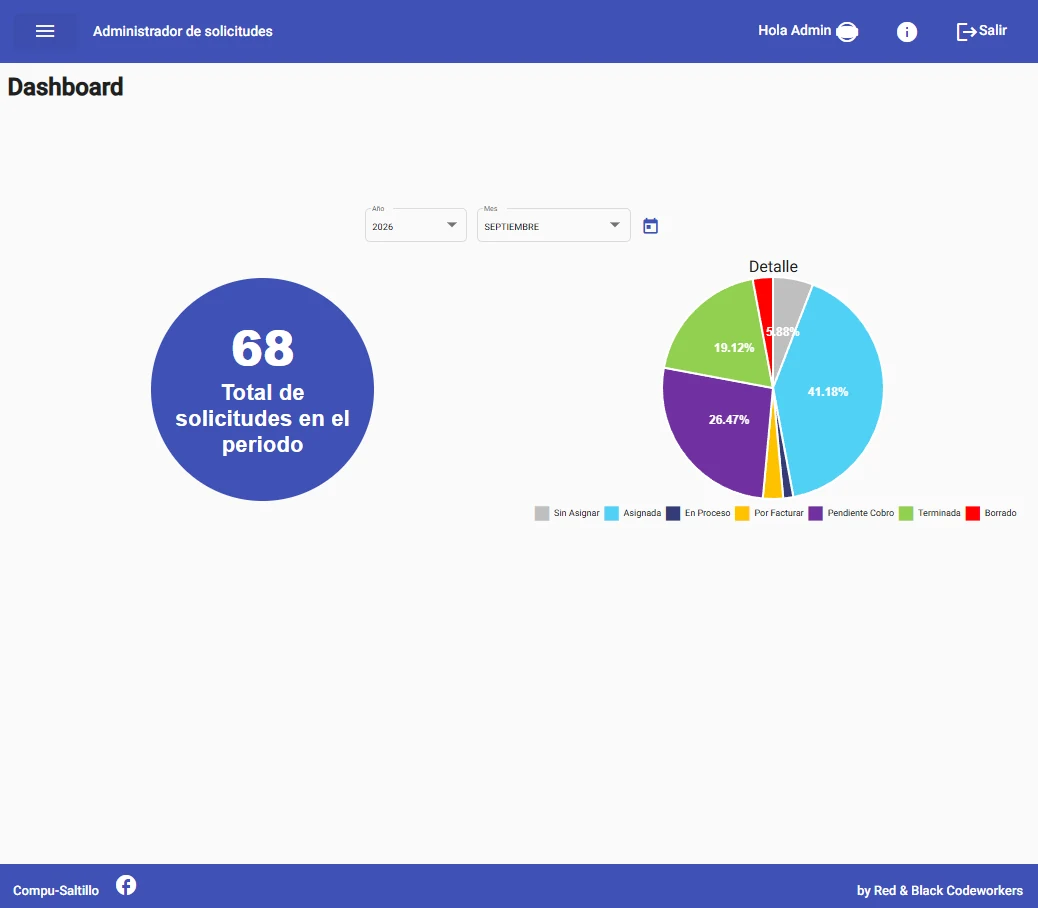Open the information icon in header

906,32
